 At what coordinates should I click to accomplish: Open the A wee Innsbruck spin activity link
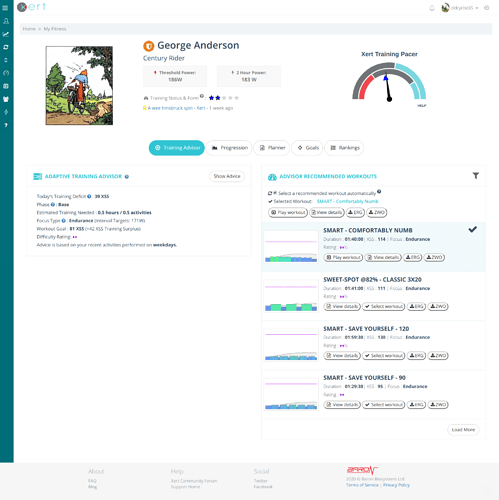coord(177,108)
